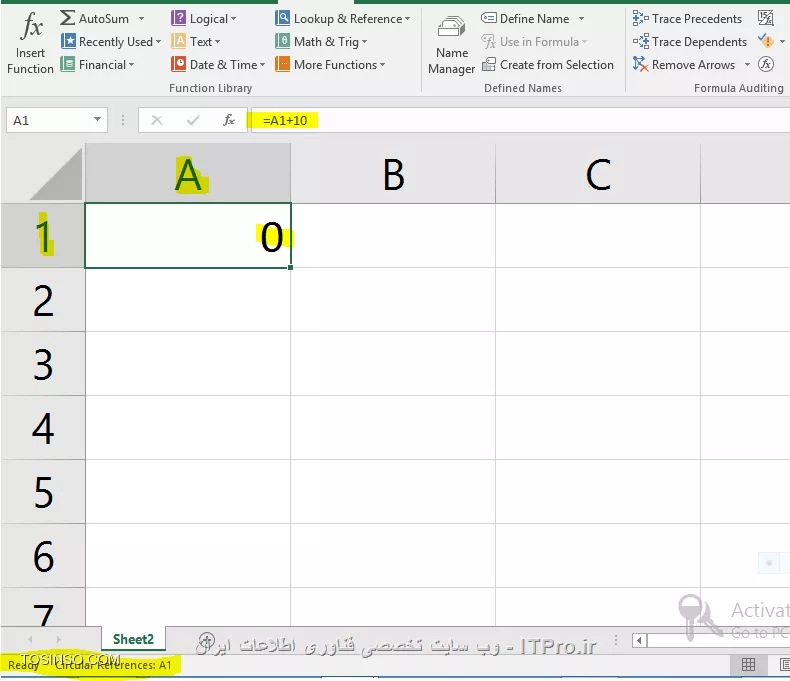Expand the Error Checking dropdown arrow
The height and width of the screenshot is (681, 790).
coord(782,42)
